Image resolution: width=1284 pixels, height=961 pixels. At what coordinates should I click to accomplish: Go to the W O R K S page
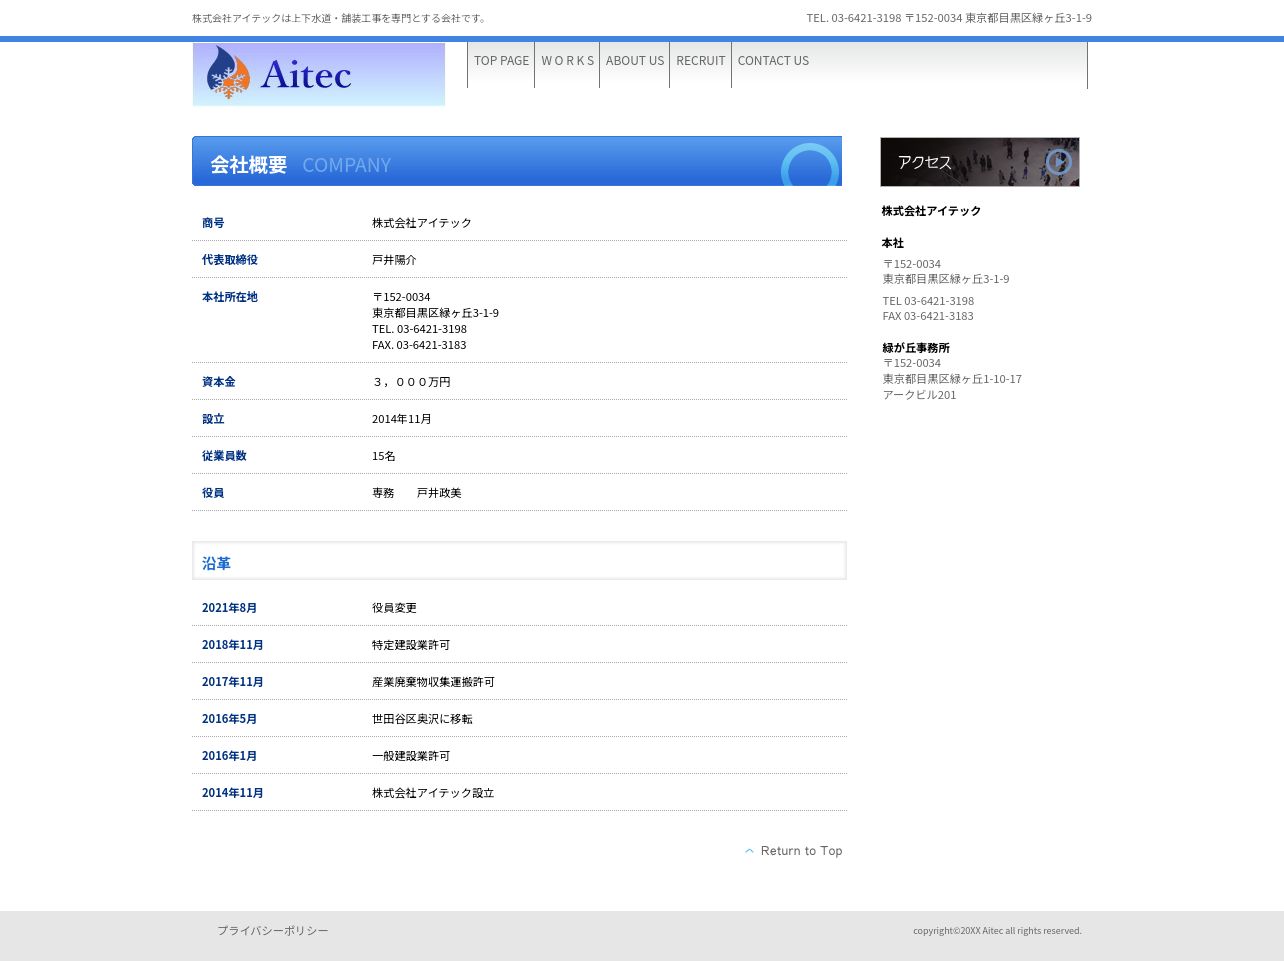[567, 61]
